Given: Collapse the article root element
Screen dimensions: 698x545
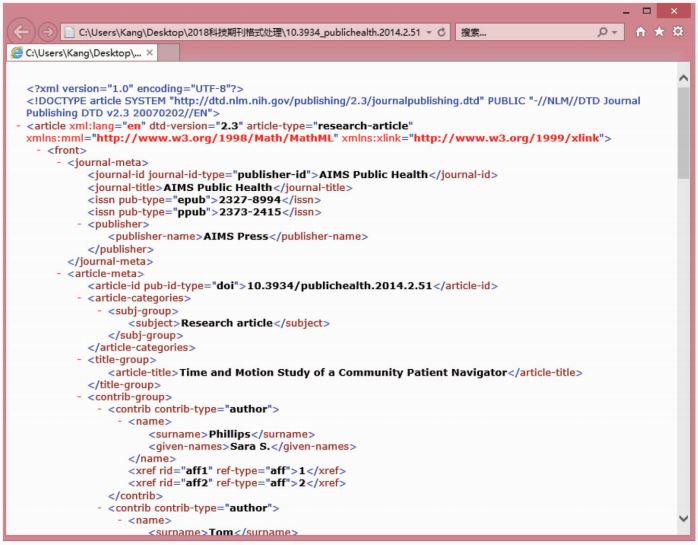Looking at the screenshot, I should (x=19, y=126).
